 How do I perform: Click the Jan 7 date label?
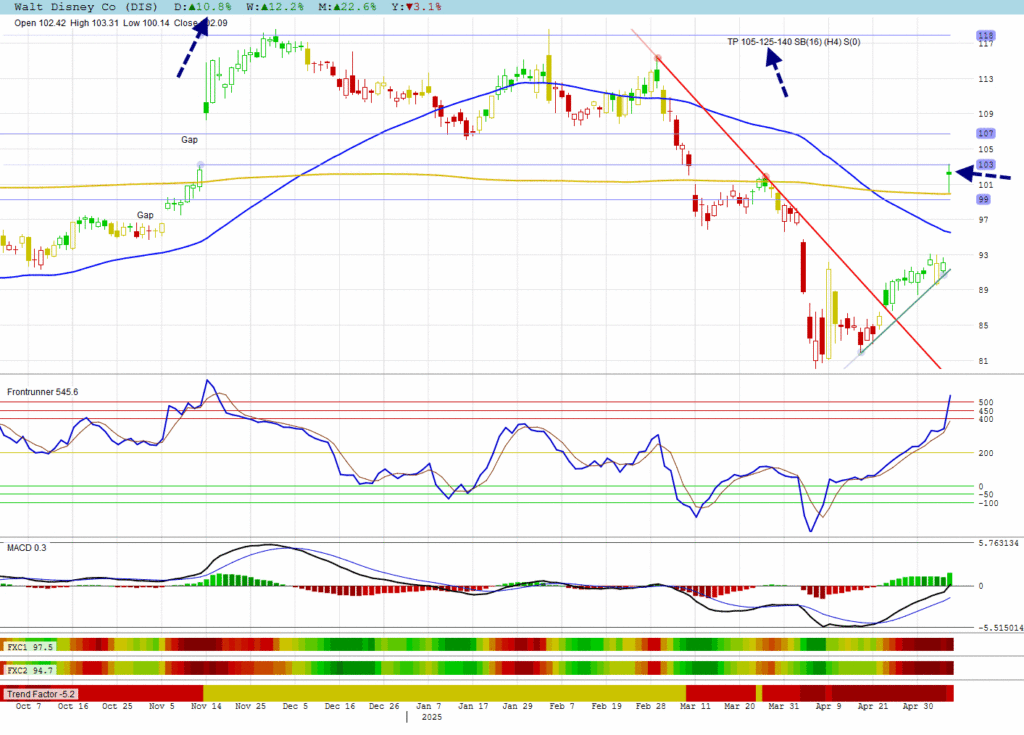(428, 706)
